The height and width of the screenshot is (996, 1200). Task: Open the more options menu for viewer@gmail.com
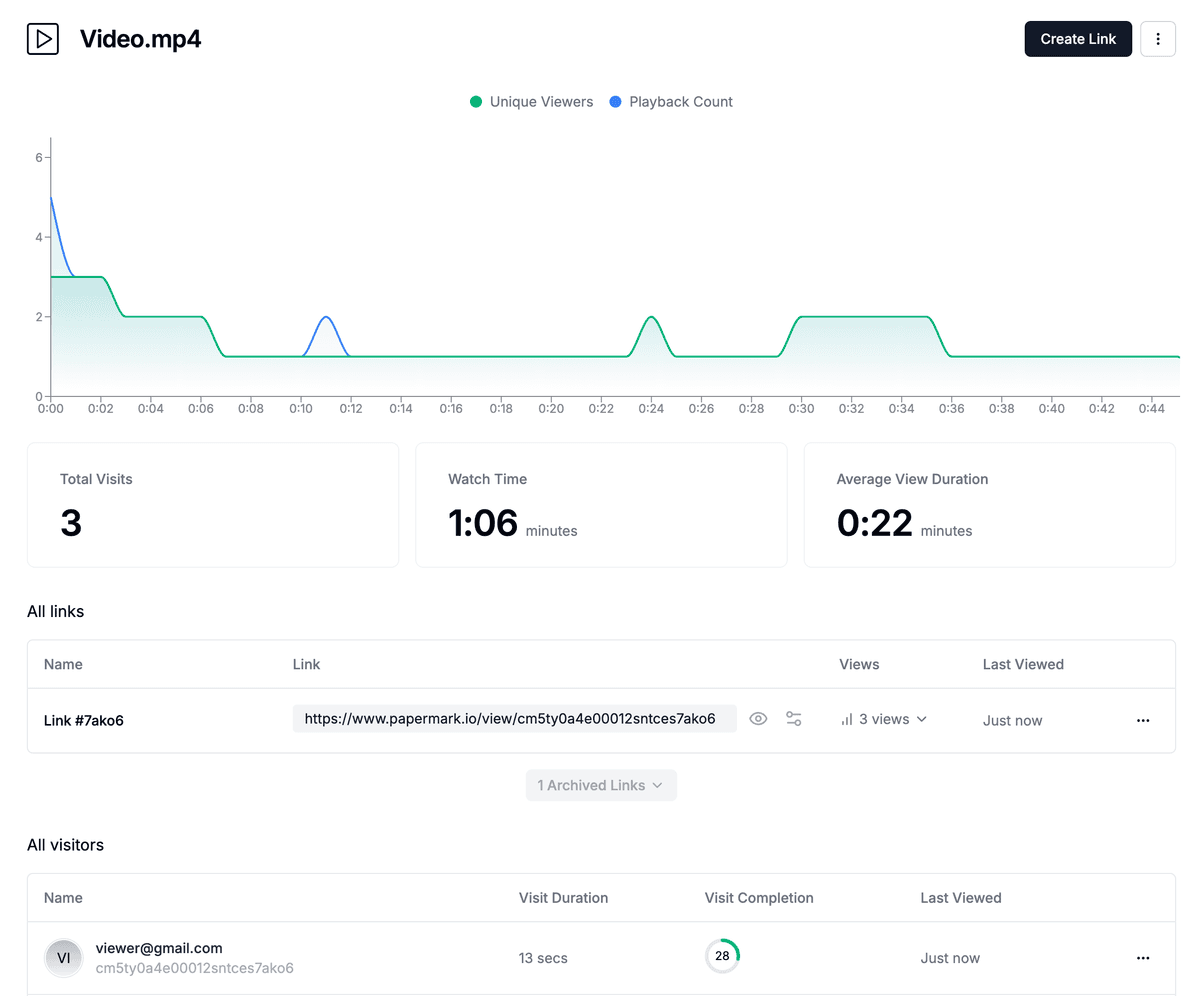1143,958
